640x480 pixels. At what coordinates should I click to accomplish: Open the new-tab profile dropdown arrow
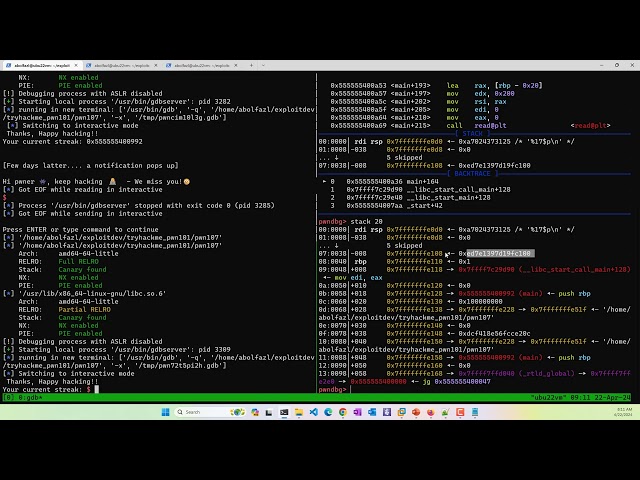coord(263,65)
